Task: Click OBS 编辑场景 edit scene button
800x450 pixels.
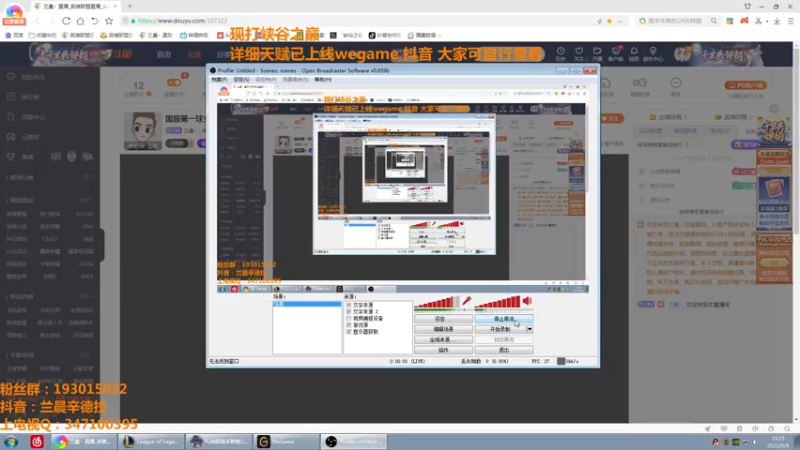Action: pyautogui.click(x=443, y=329)
